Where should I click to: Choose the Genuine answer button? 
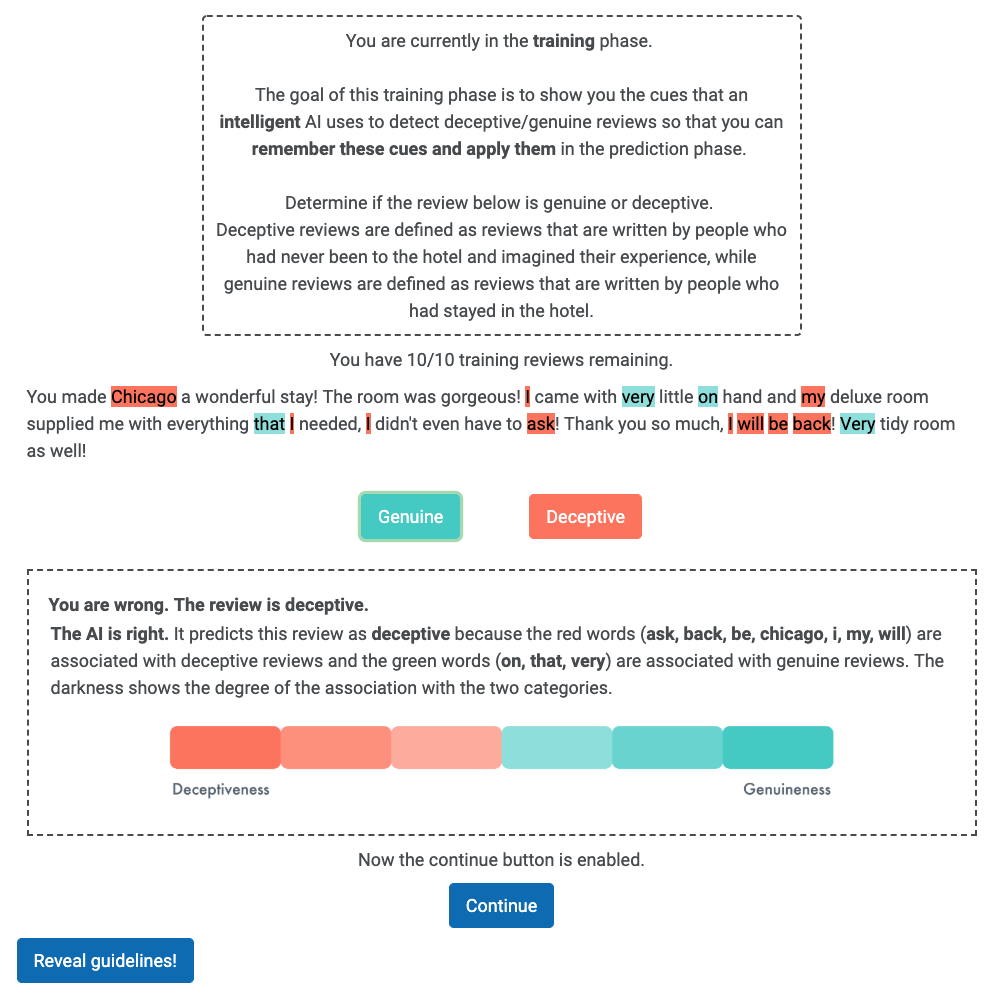tap(410, 517)
